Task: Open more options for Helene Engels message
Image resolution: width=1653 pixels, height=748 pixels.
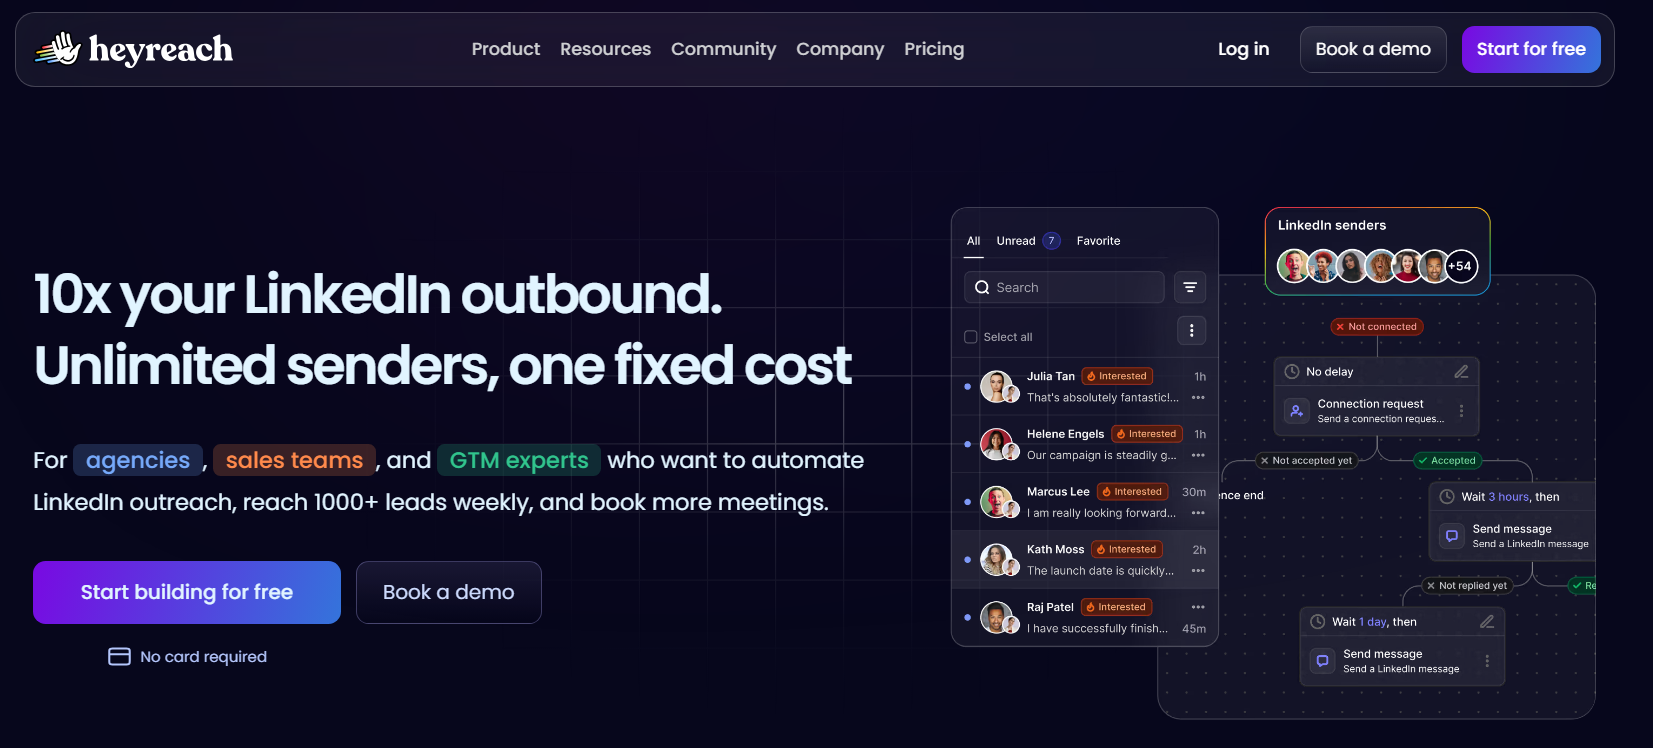Action: [1198, 455]
